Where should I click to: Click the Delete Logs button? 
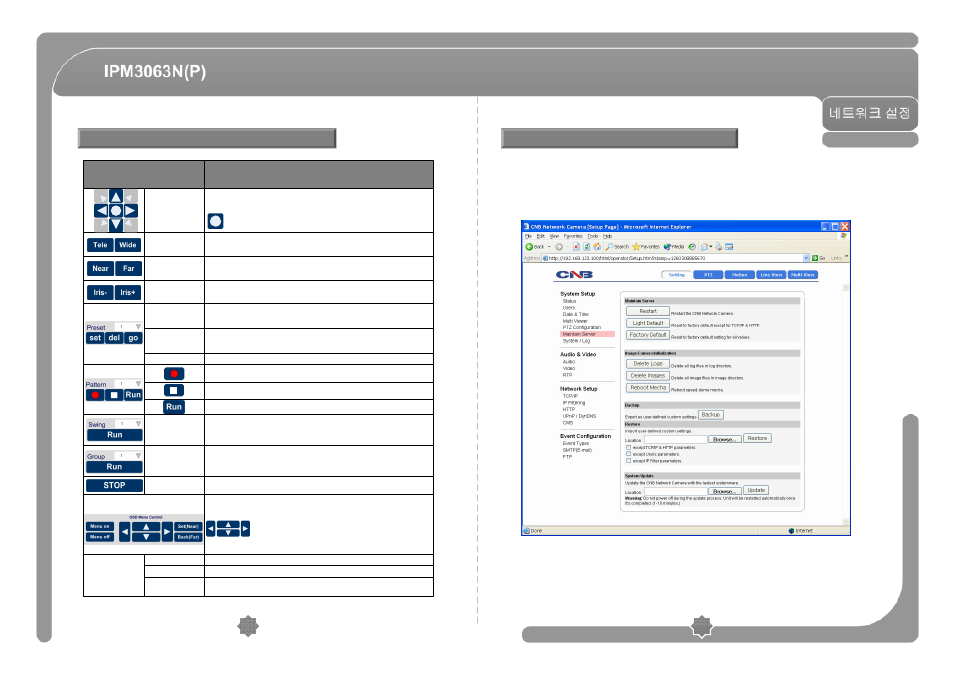click(x=648, y=363)
